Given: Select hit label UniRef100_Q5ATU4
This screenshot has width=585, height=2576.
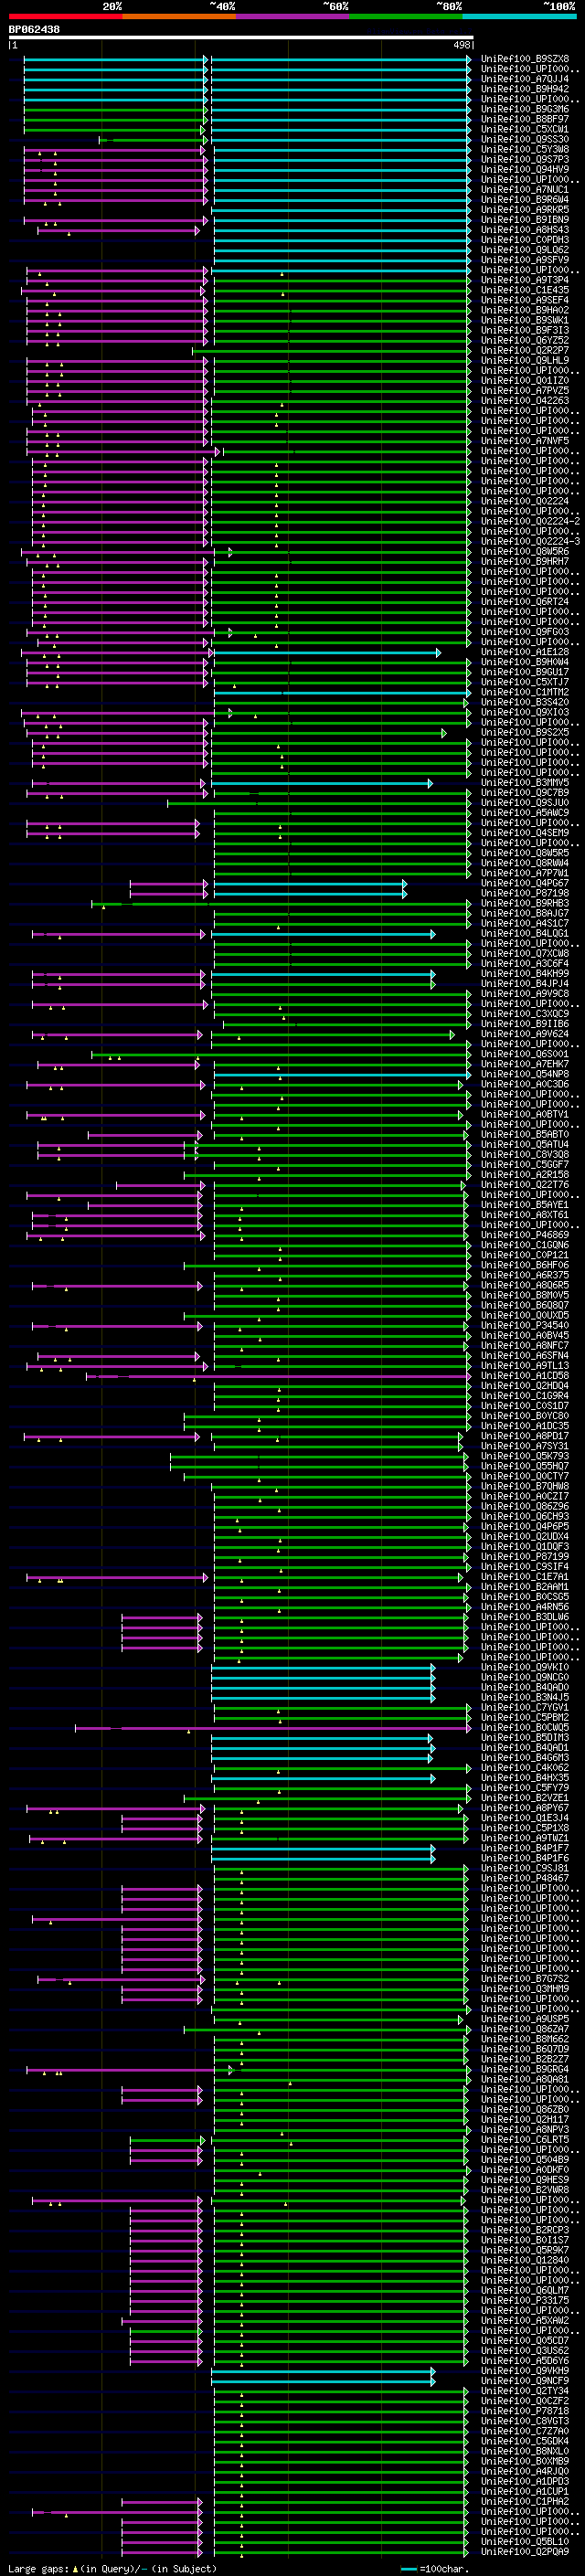Looking at the screenshot, I should 525,1145.
